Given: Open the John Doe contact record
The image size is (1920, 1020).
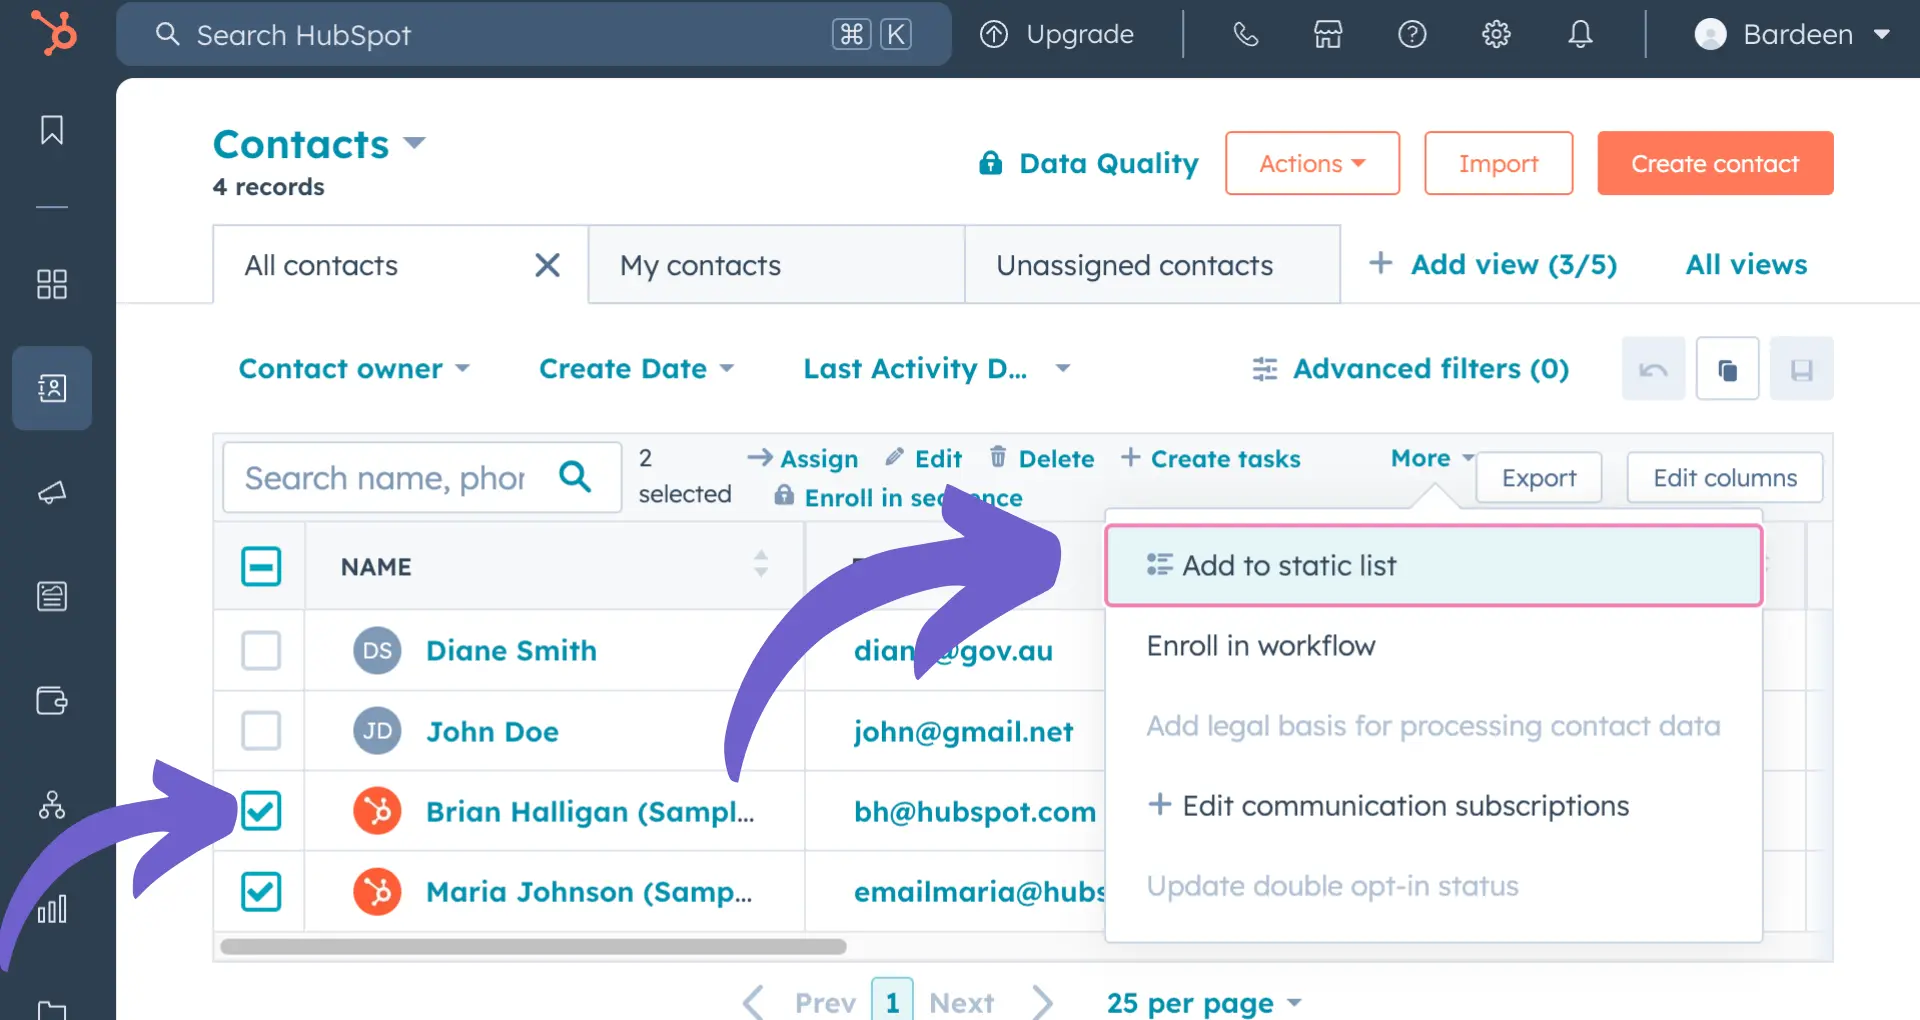Looking at the screenshot, I should pos(492,731).
